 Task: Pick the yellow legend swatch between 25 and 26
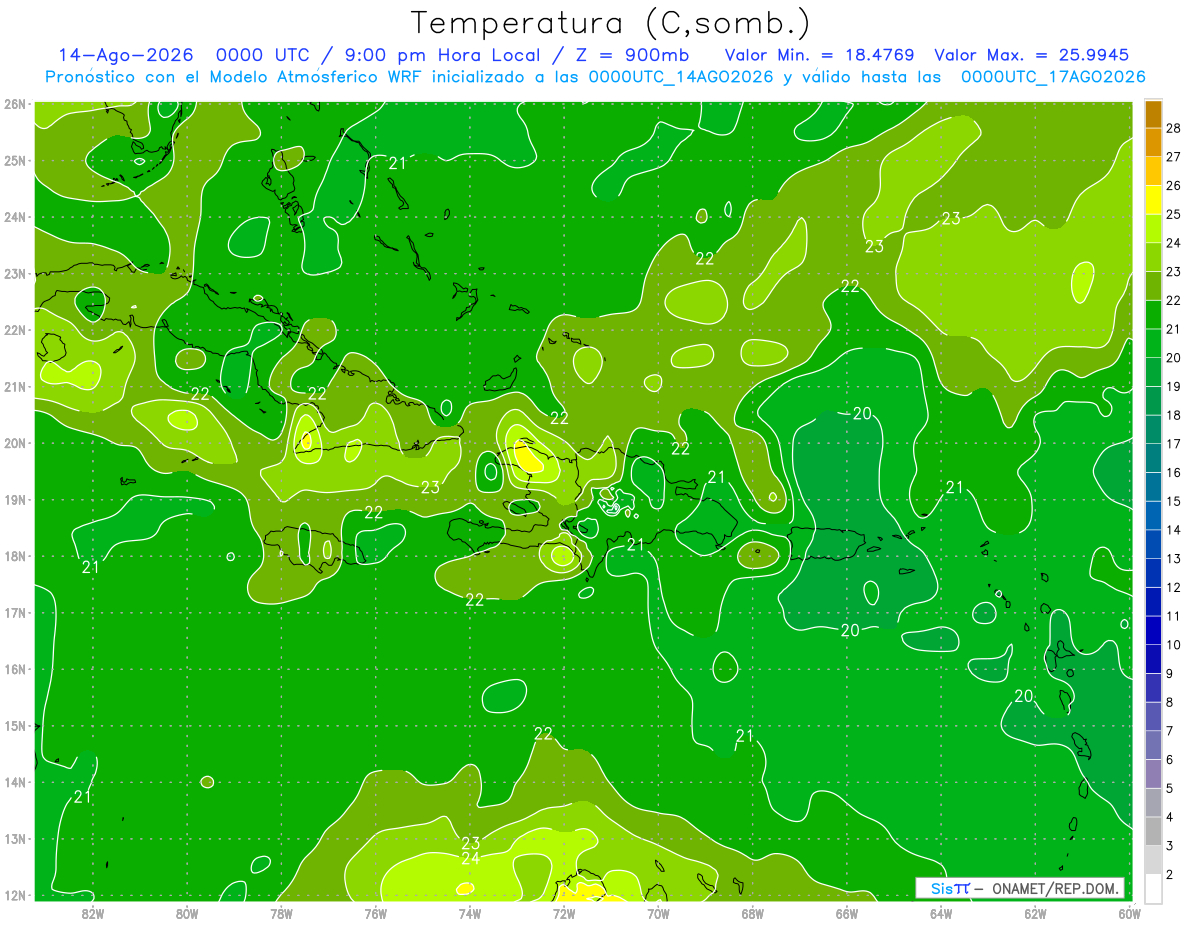(x=1153, y=200)
